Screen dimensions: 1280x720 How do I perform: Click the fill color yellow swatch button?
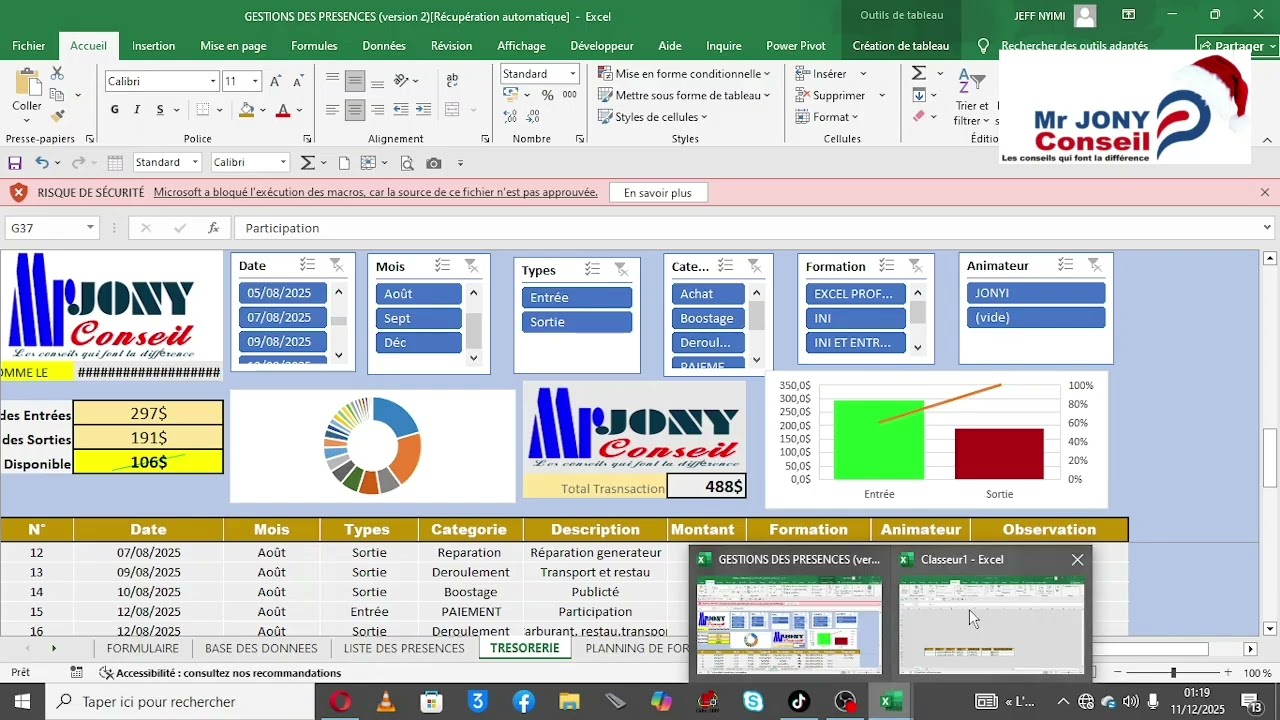(246, 110)
